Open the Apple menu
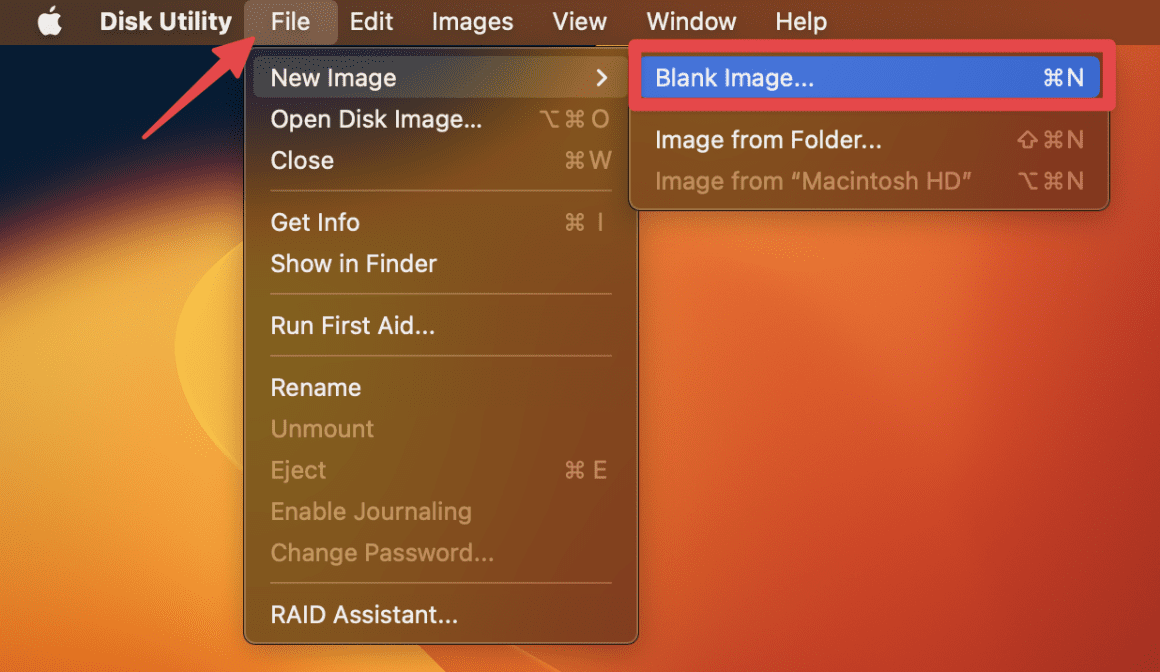1160x672 pixels. pyautogui.click(x=50, y=21)
